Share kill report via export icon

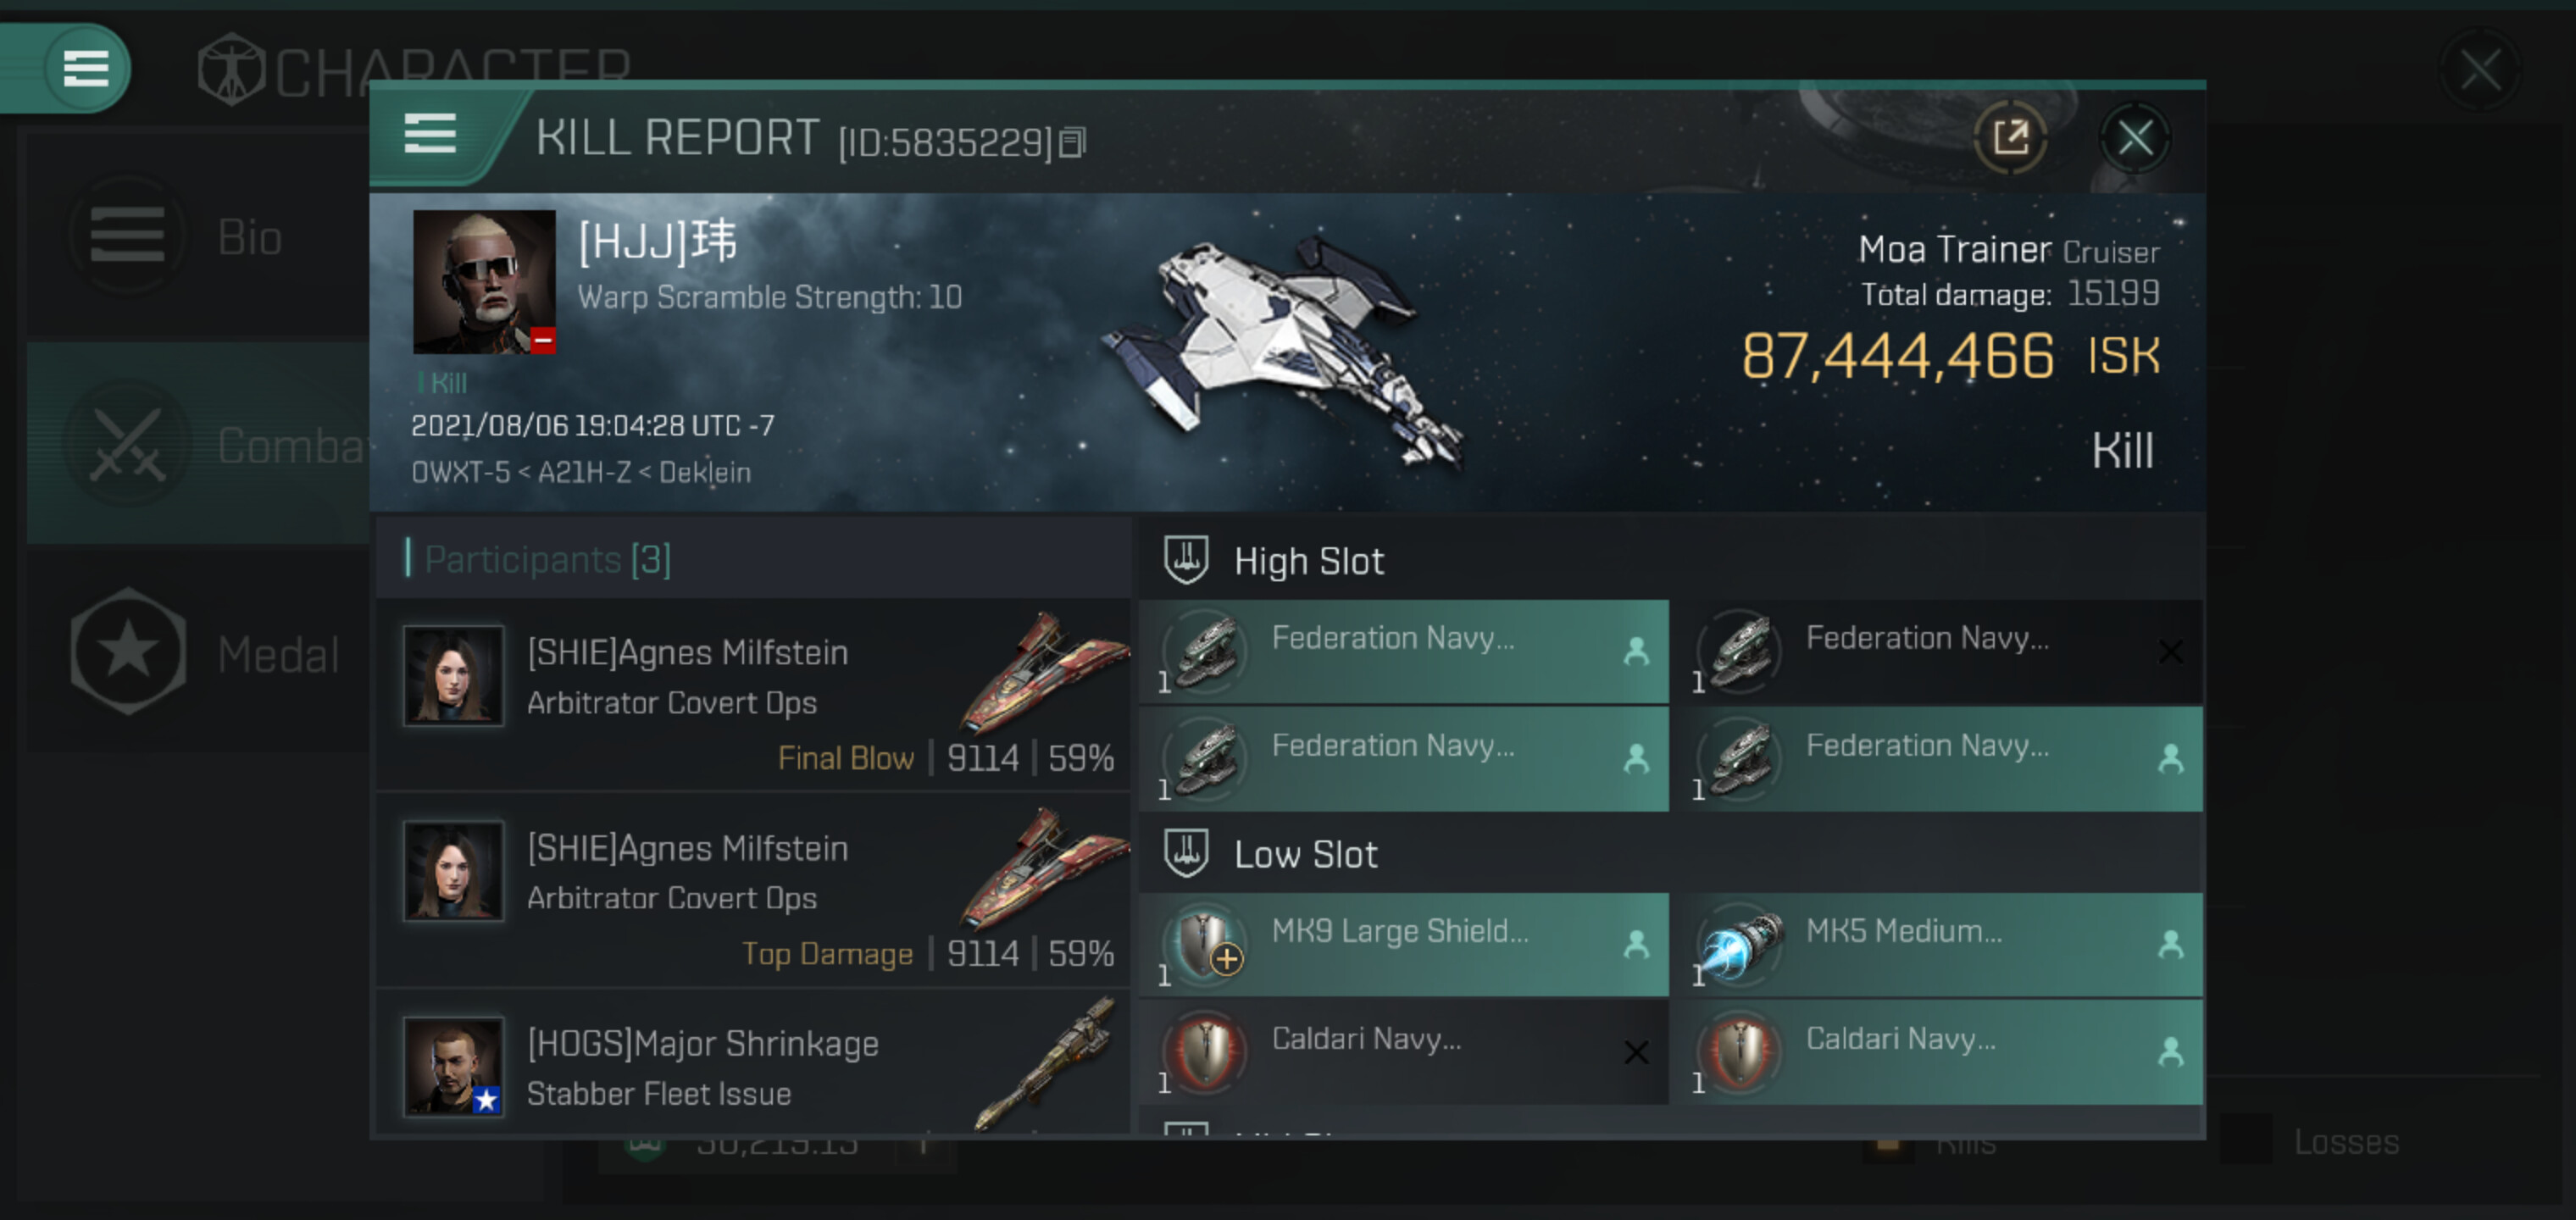pyautogui.click(x=2009, y=138)
